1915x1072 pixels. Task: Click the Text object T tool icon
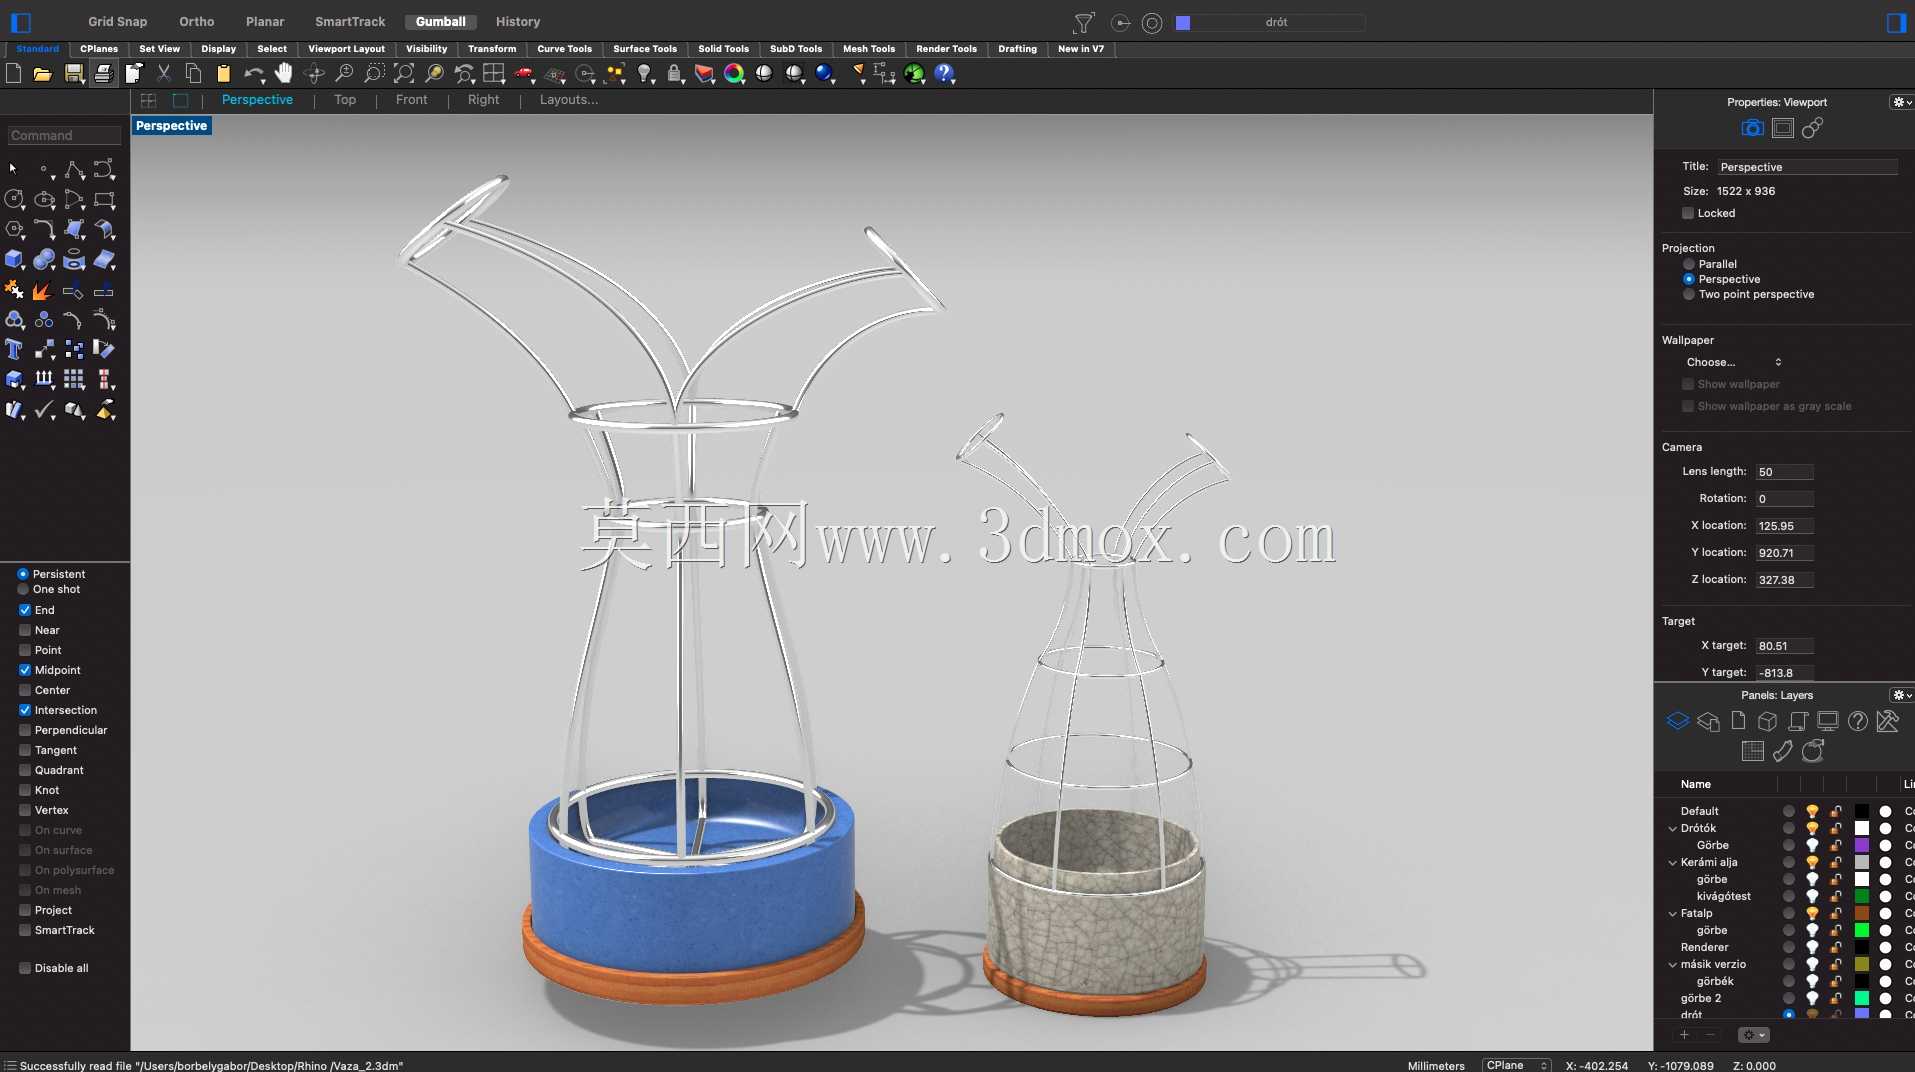14,349
